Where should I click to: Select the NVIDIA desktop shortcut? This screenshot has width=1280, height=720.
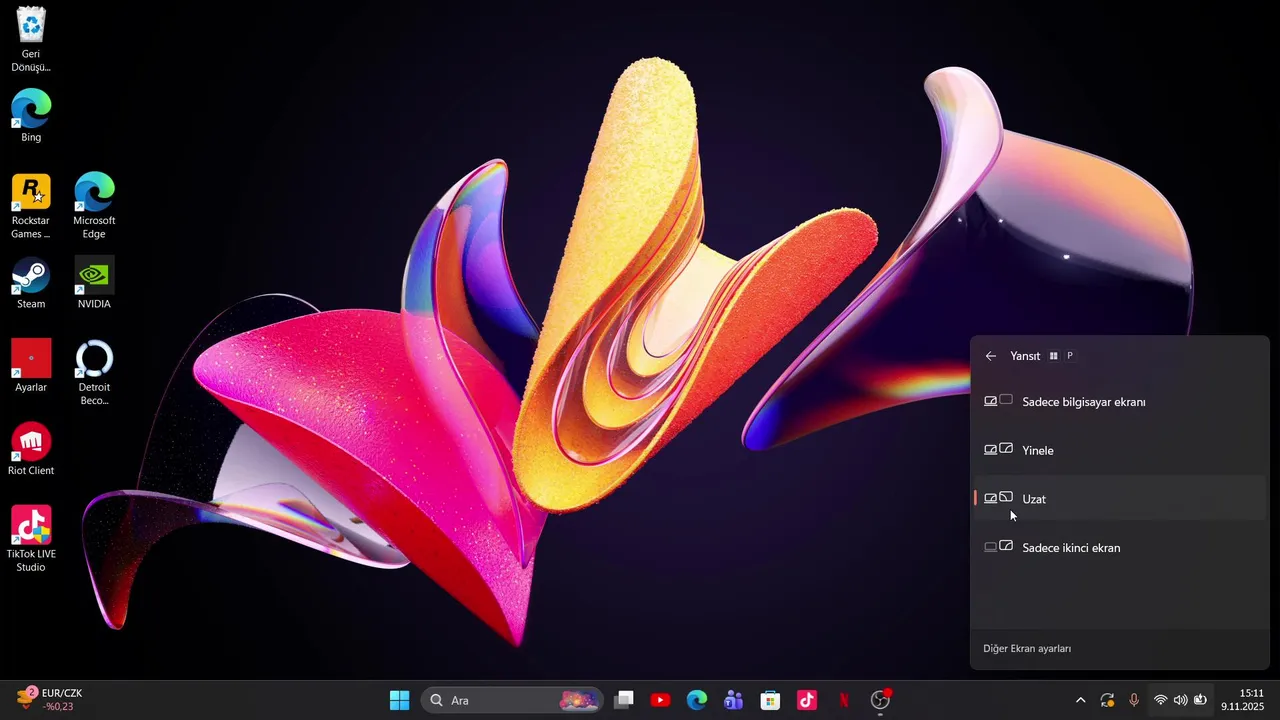94,283
